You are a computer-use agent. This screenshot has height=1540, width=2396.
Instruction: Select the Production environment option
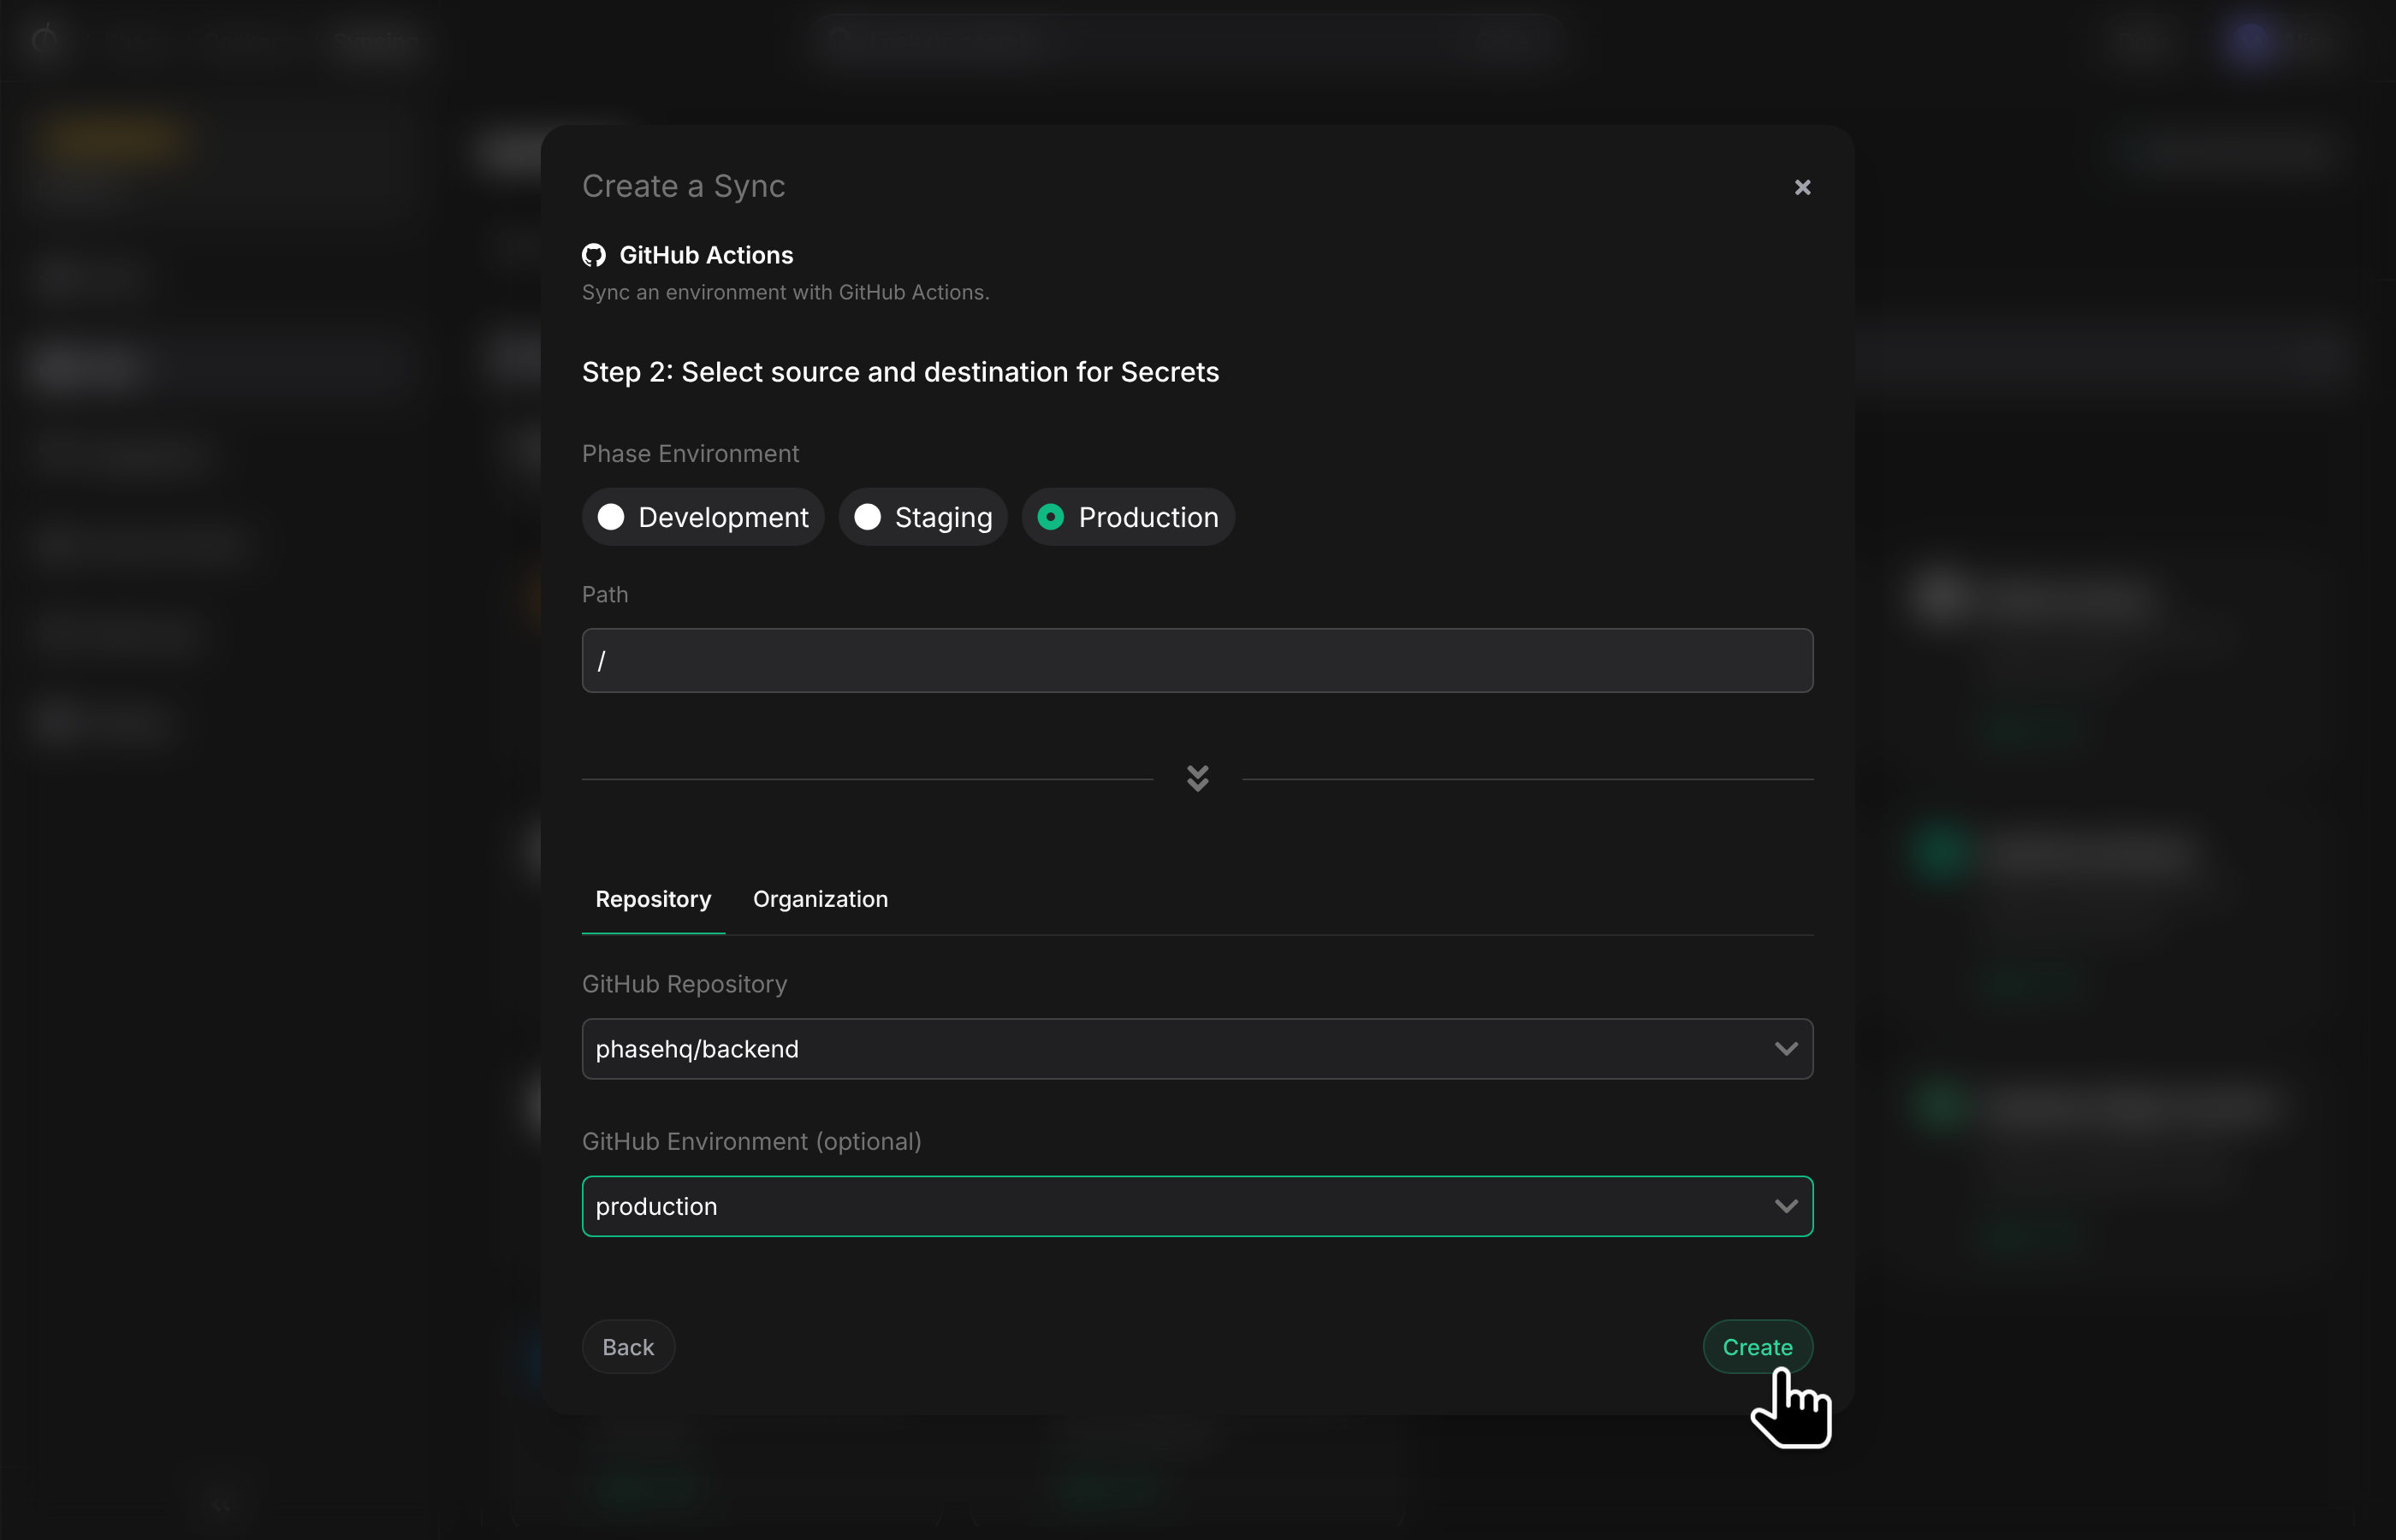click(x=1128, y=517)
